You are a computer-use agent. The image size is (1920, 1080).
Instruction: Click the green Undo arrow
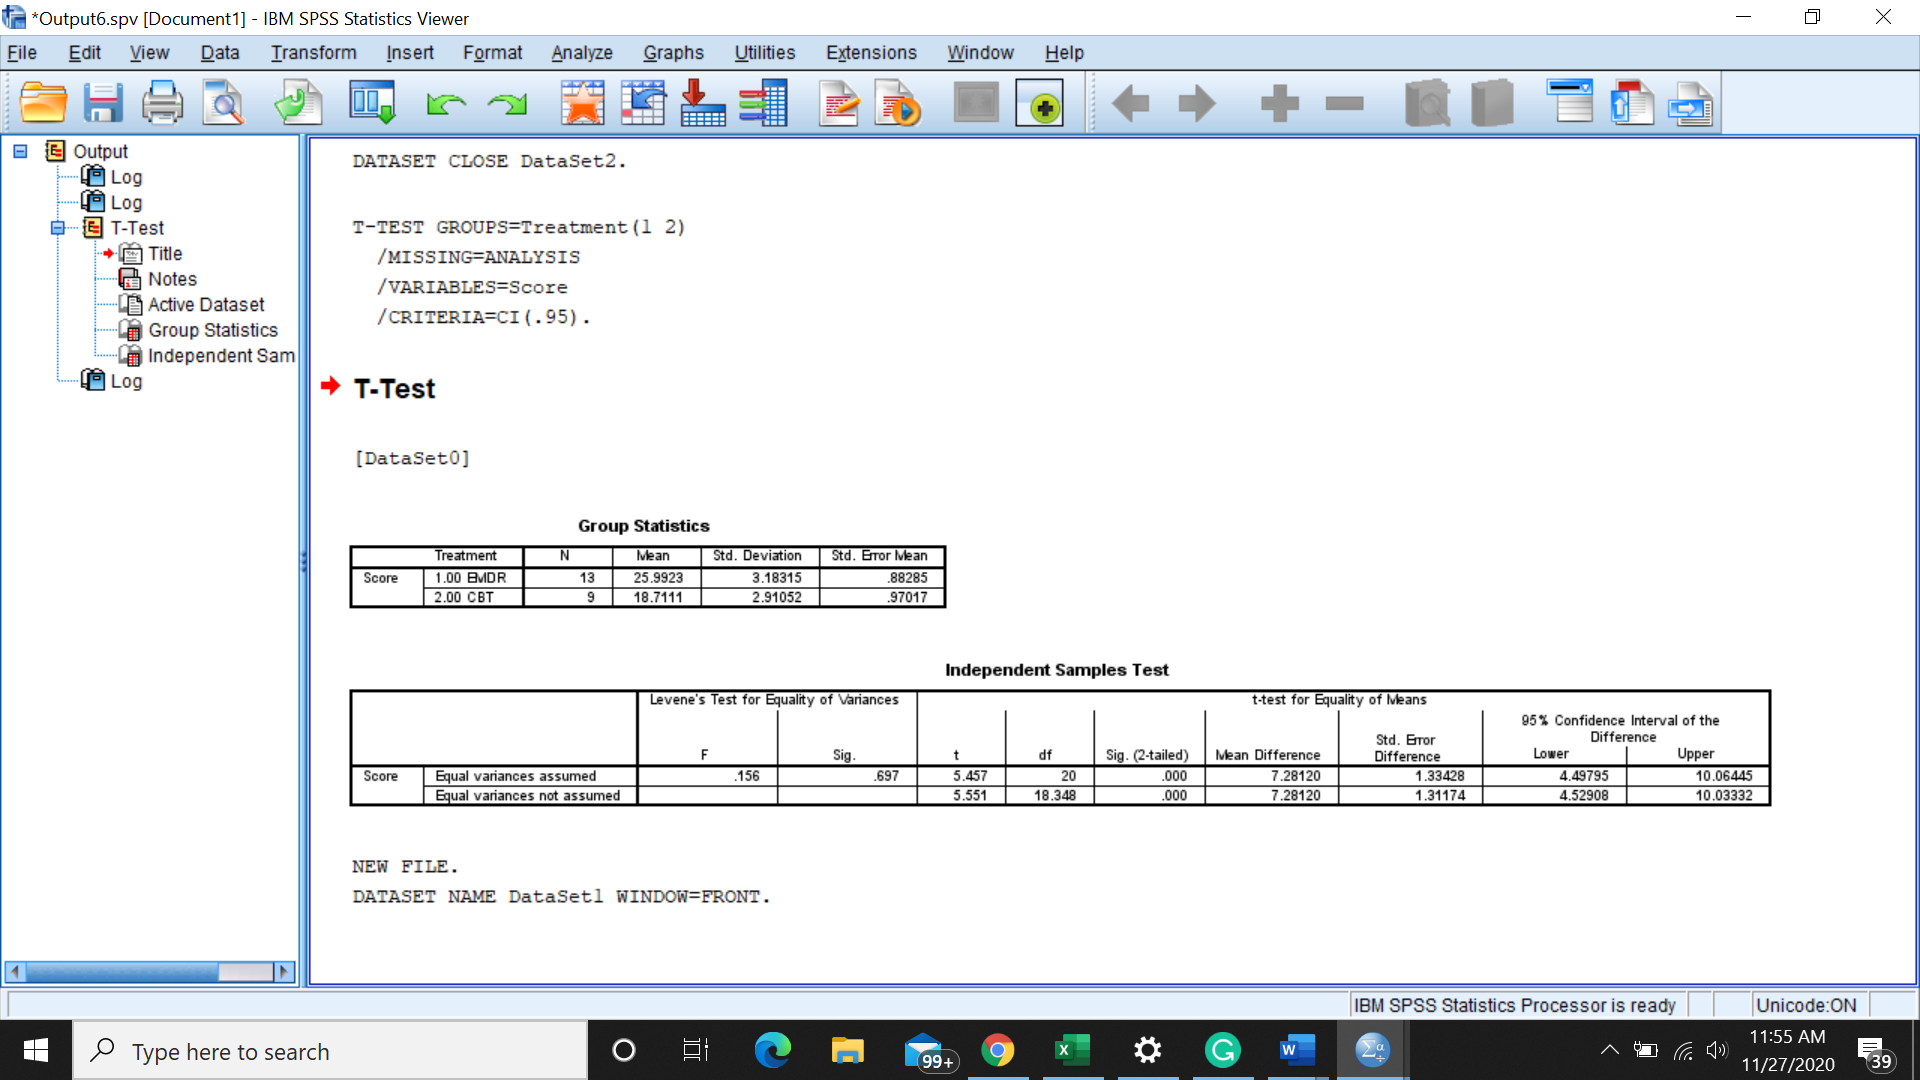click(445, 103)
